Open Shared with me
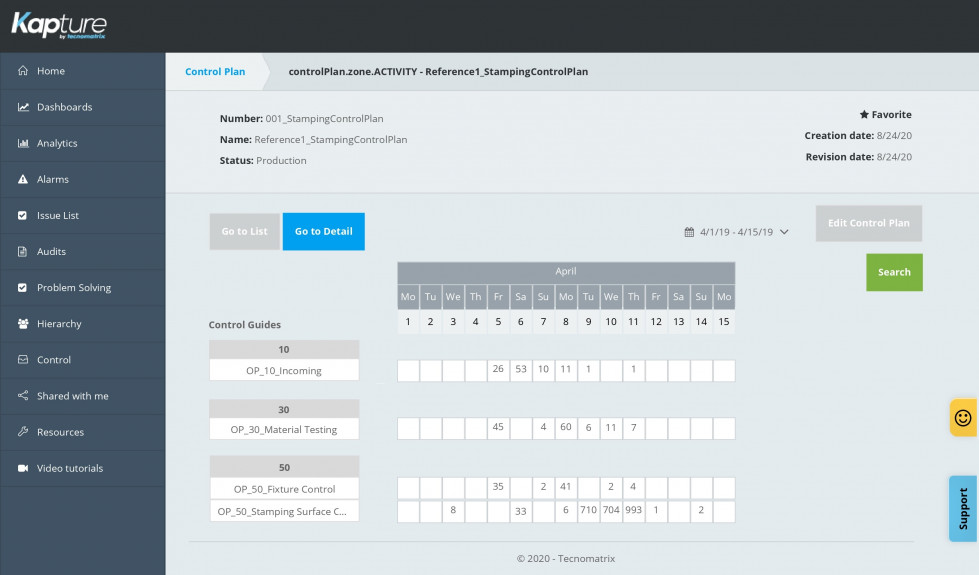The height and width of the screenshot is (575, 979). [83, 396]
